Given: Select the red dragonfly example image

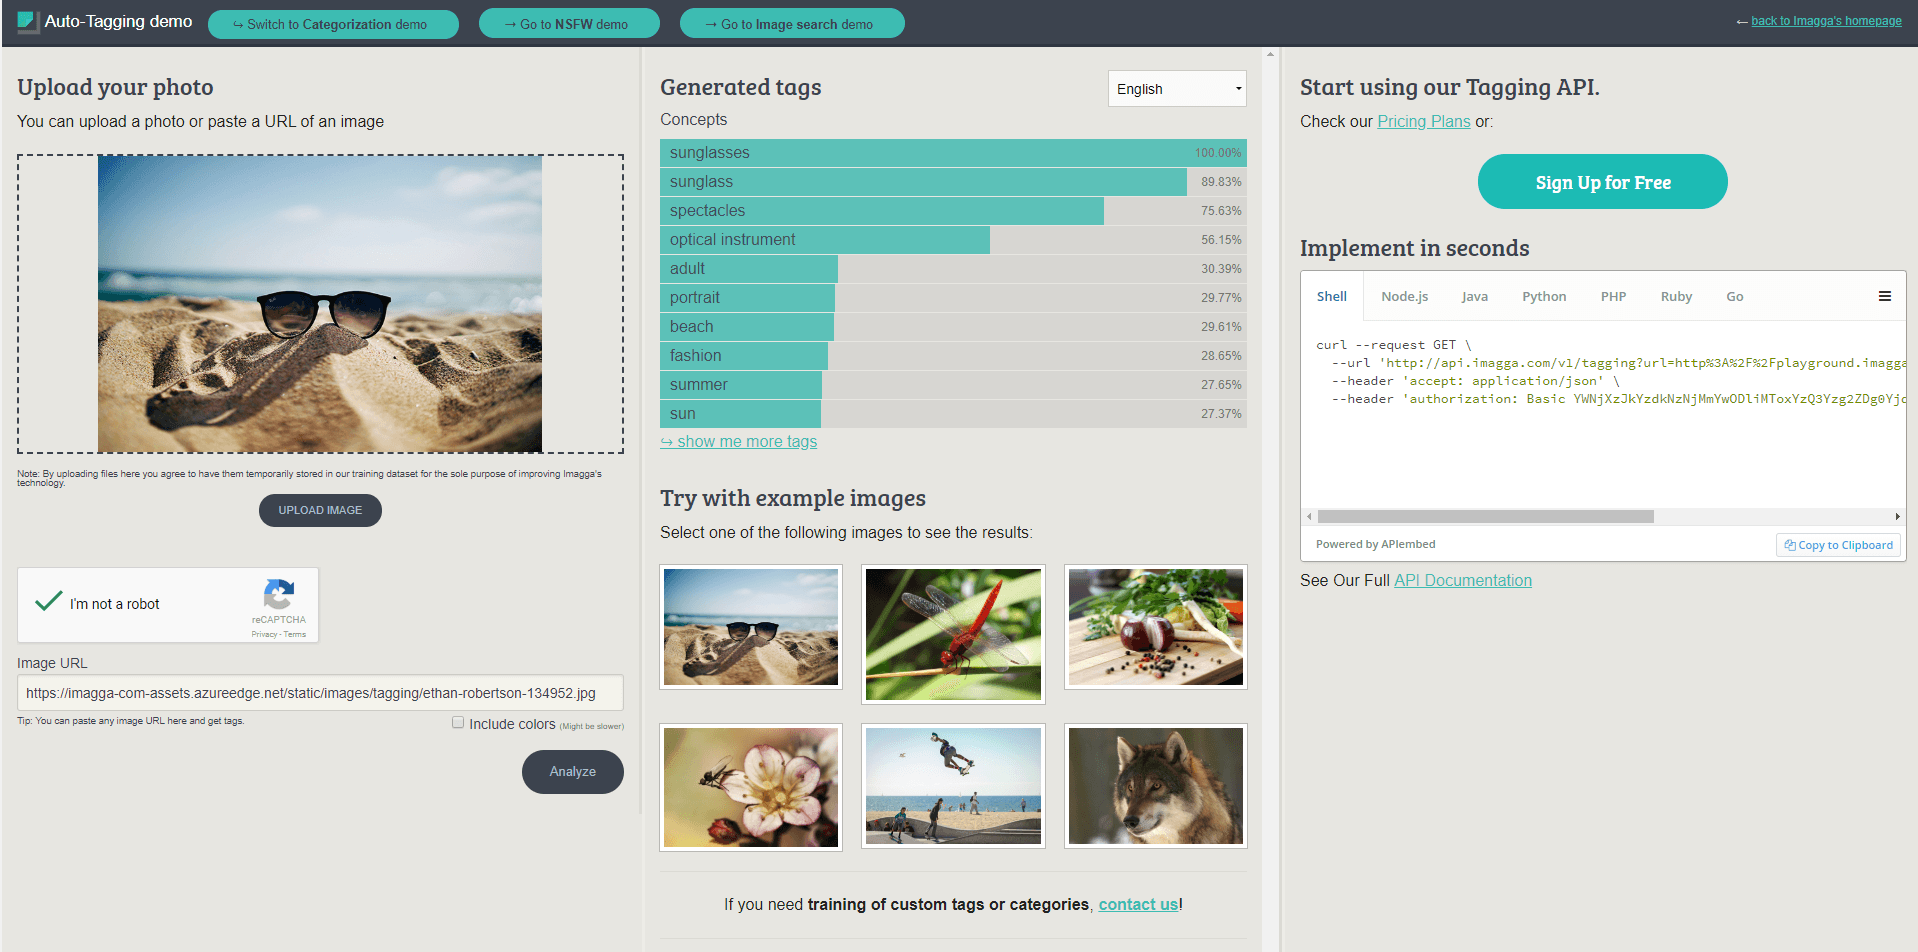Looking at the screenshot, I should click(953, 634).
